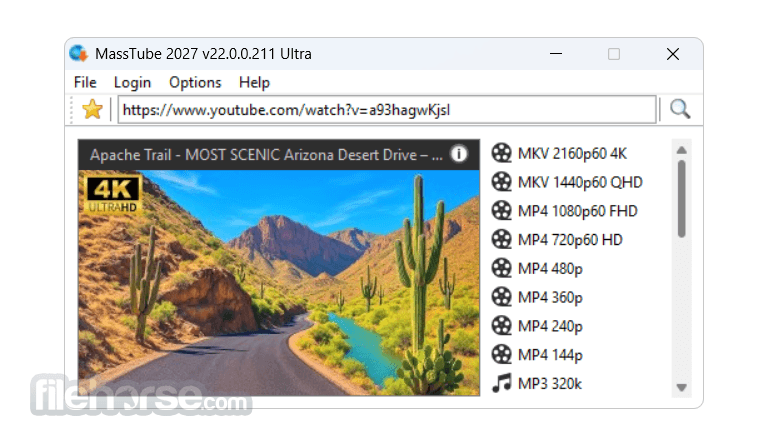768x446 pixels.
Task: Click the Apache Trail video thumbnail
Action: coord(279,282)
